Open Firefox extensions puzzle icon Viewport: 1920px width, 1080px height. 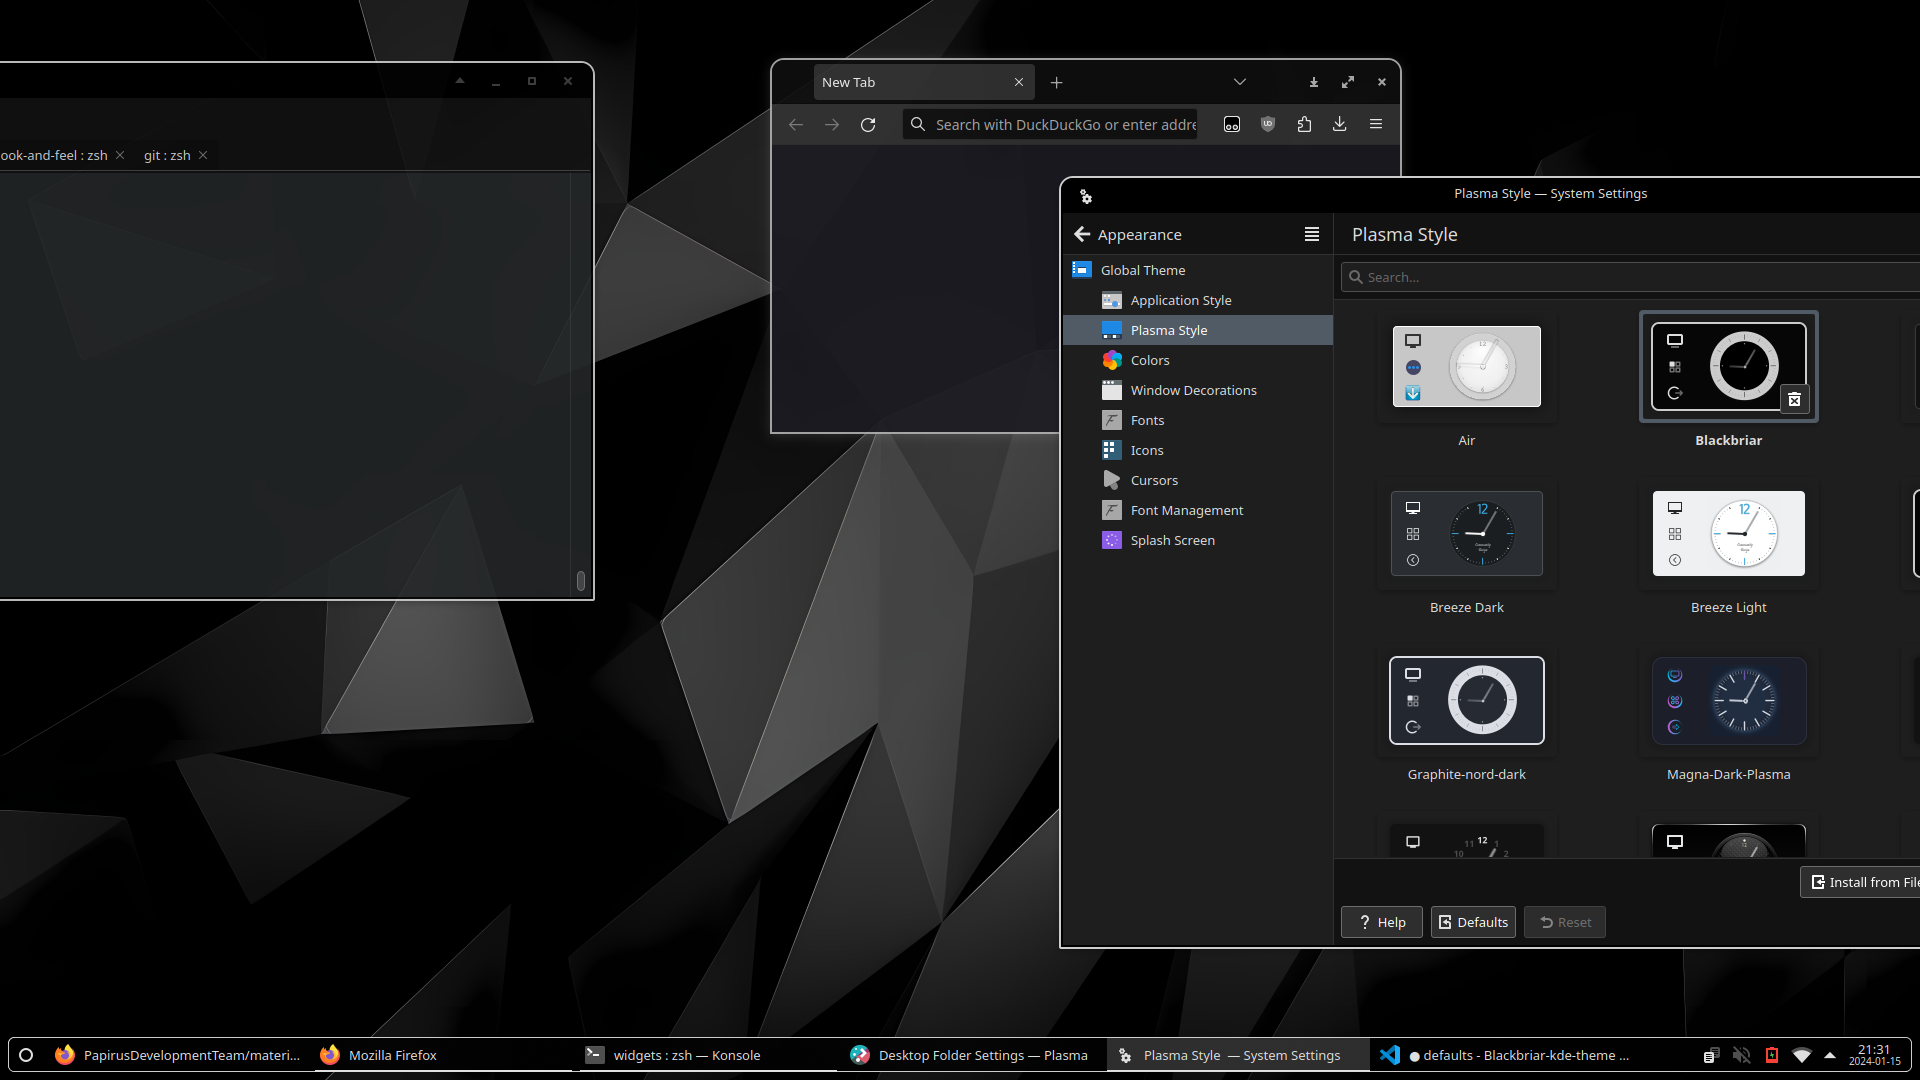pos(1304,125)
